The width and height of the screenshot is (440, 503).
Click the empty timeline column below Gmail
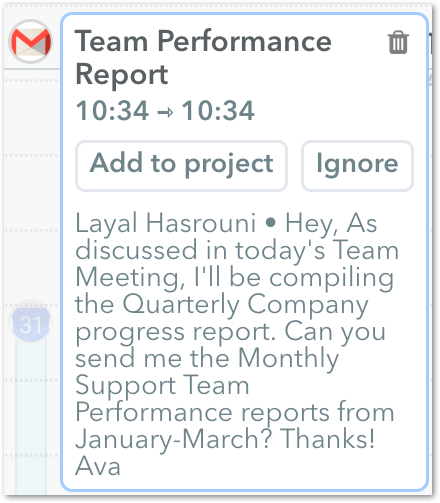point(32,187)
